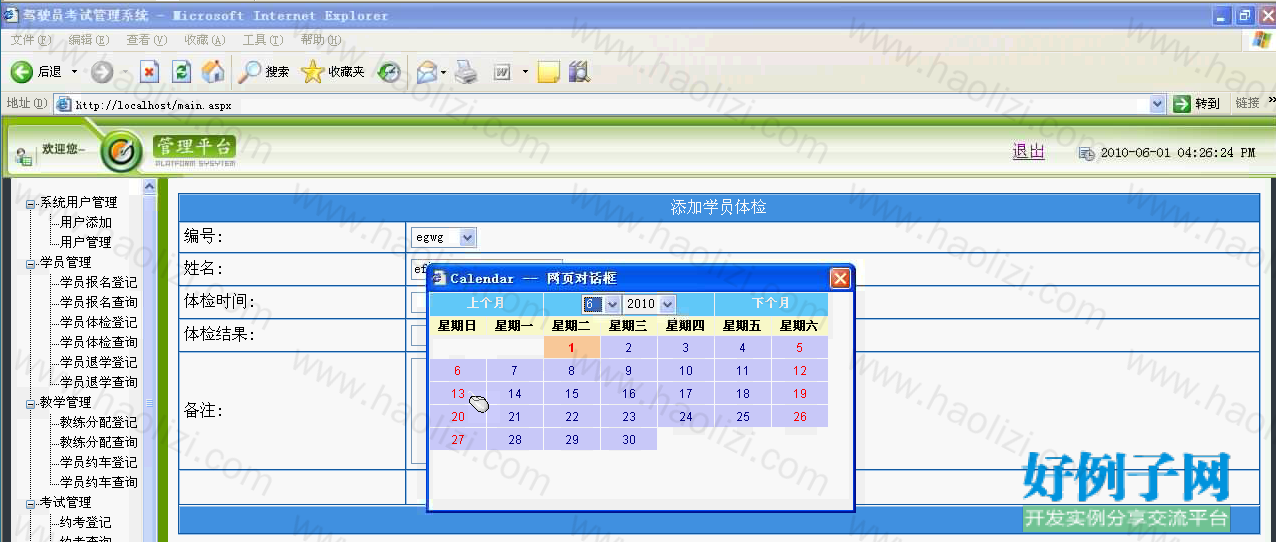Open 学员体检查询 in sidebar
The height and width of the screenshot is (542, 1276).
[x=99, y=342]
